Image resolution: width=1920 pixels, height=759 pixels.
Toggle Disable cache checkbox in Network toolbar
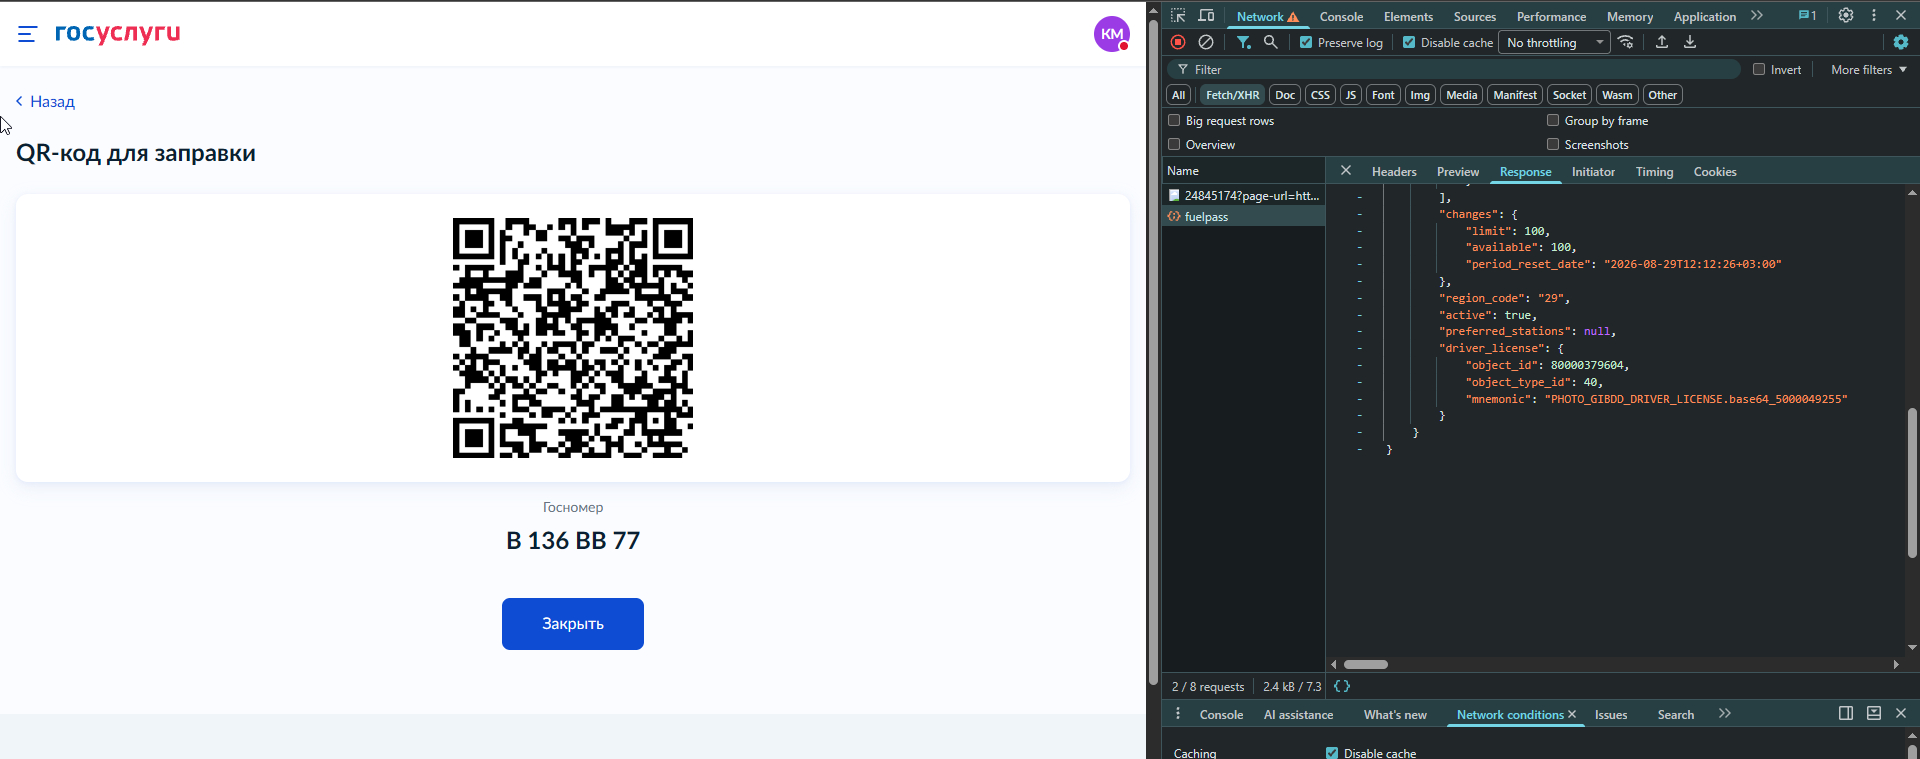coord(1409,42)
